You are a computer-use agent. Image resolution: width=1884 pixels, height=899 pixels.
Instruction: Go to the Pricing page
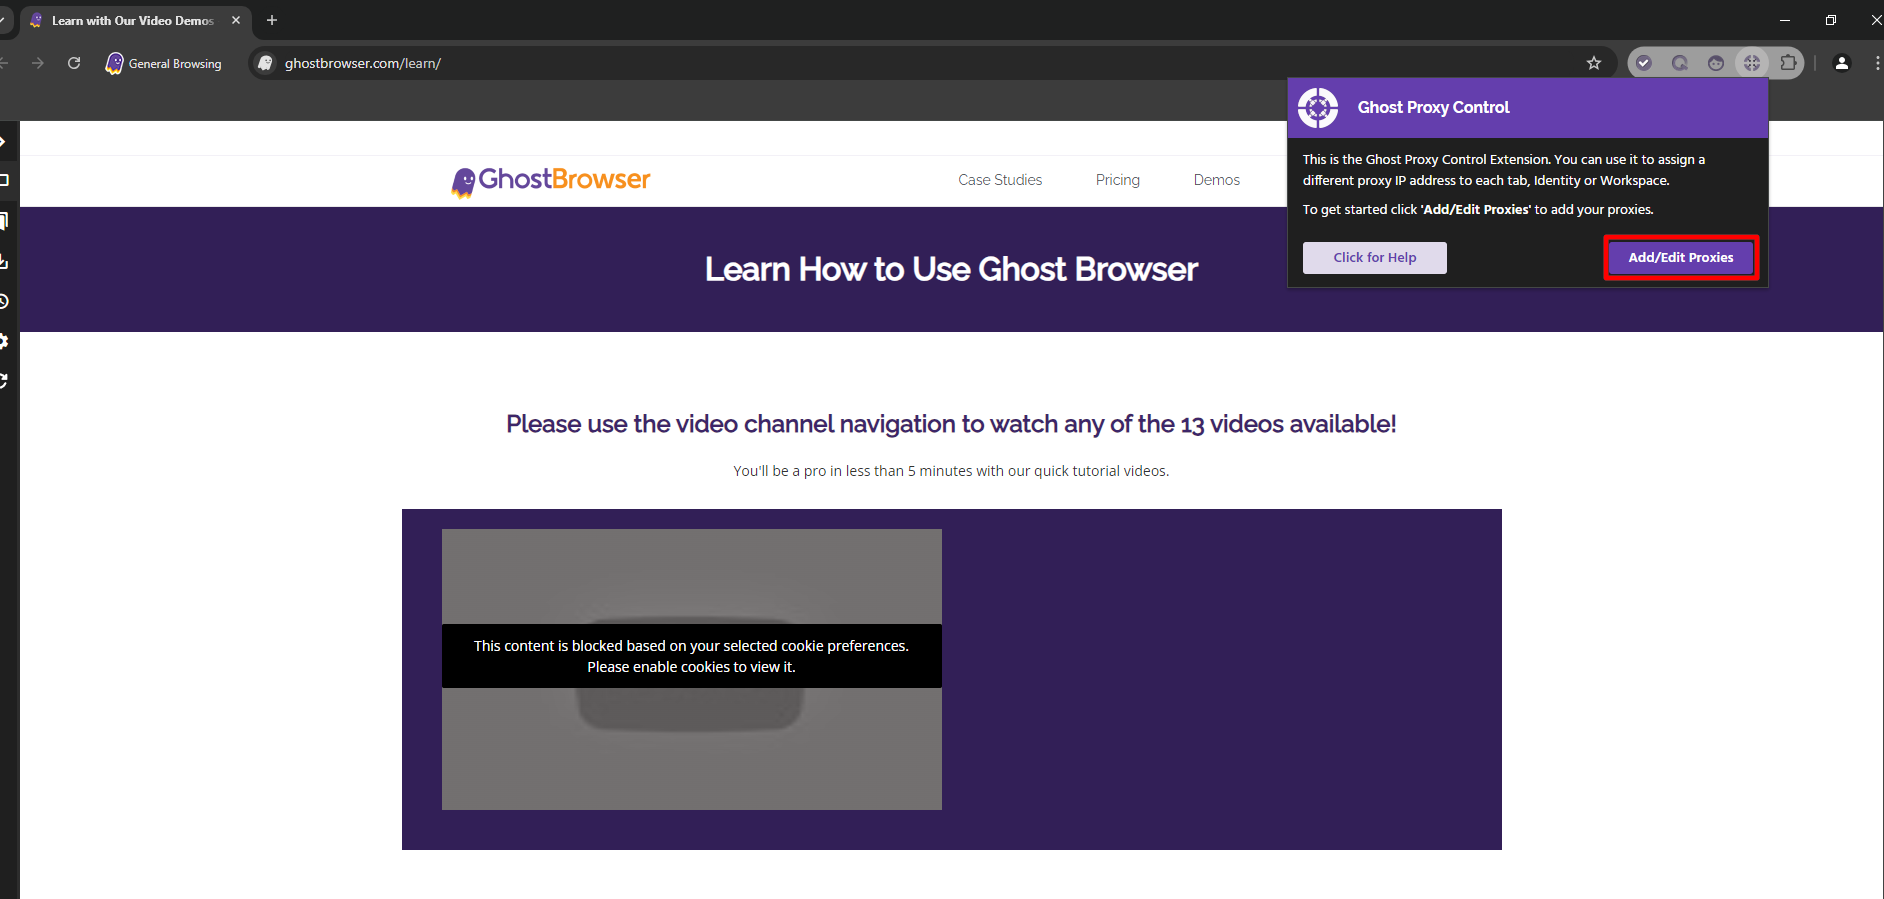(x=1117, y=180)
